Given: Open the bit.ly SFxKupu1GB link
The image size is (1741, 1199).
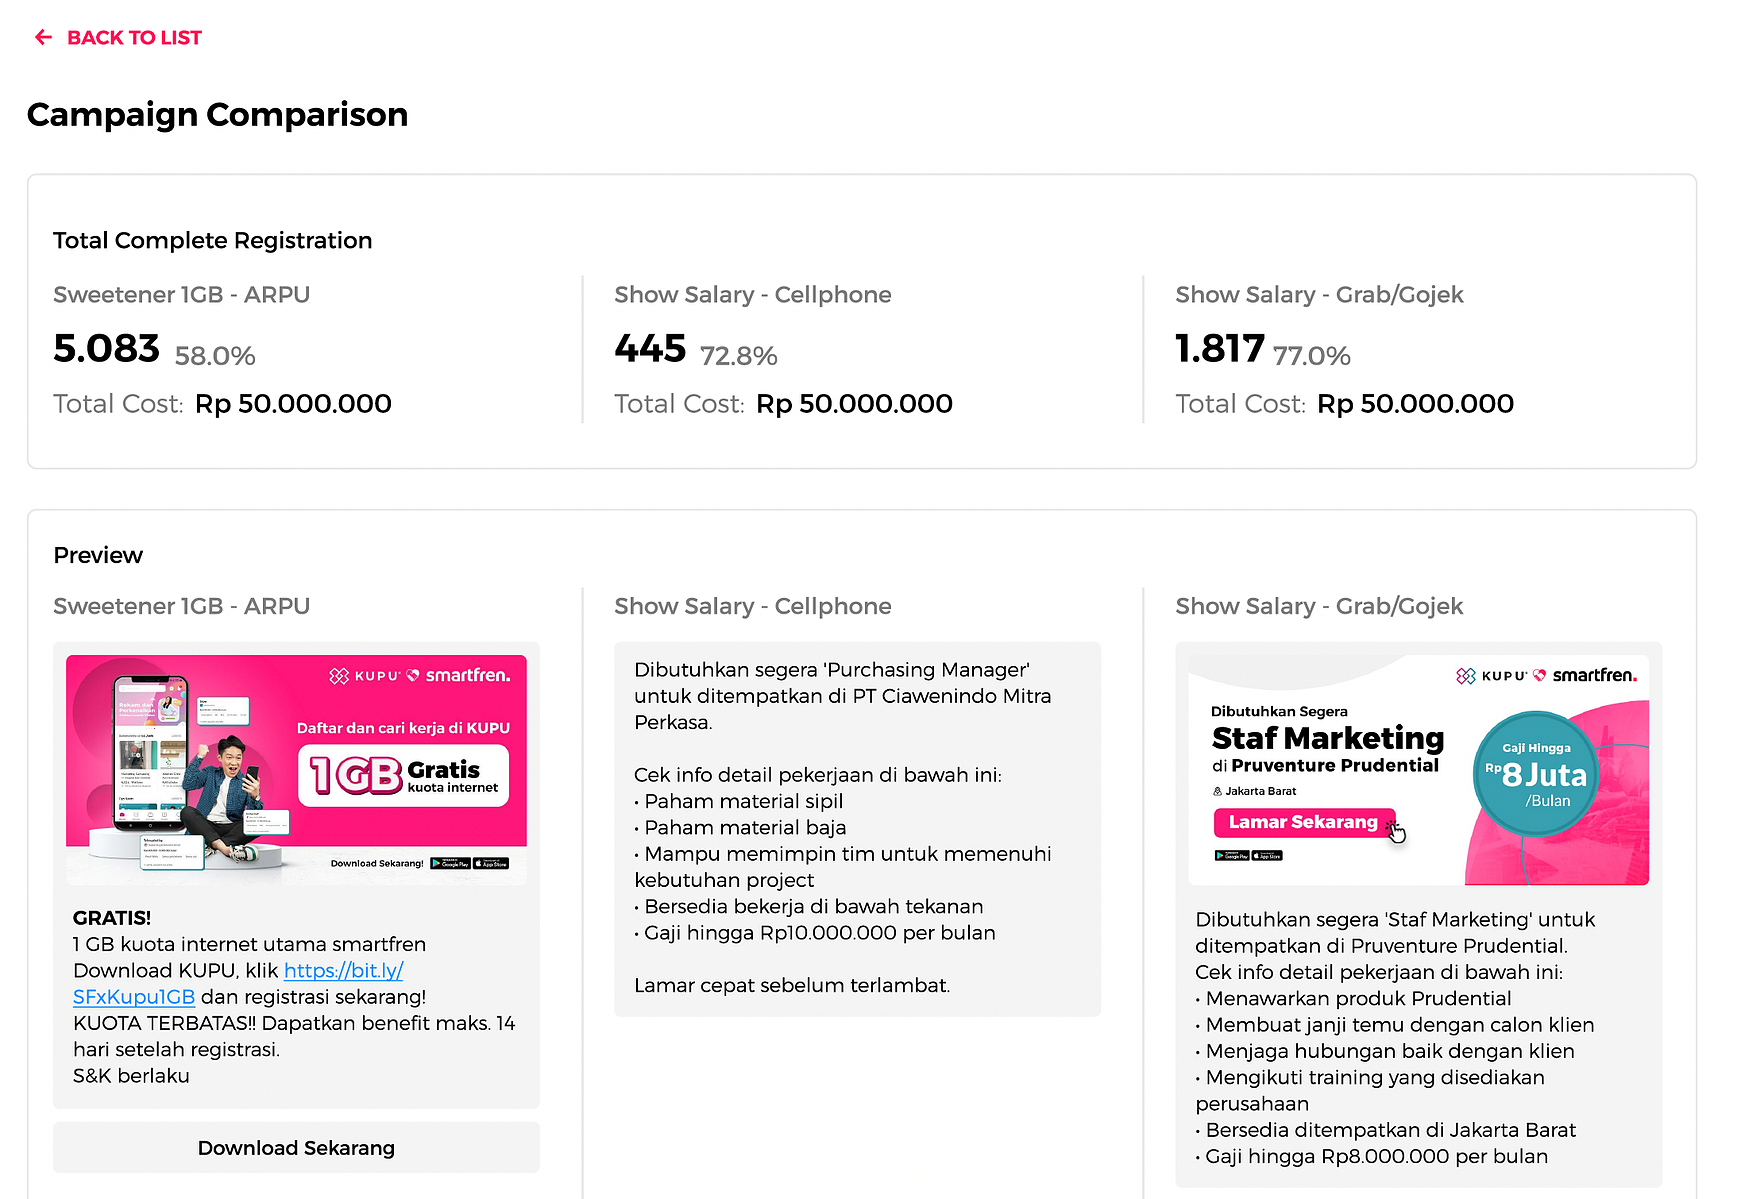Looking at the screenshot, I should (238, 984).
